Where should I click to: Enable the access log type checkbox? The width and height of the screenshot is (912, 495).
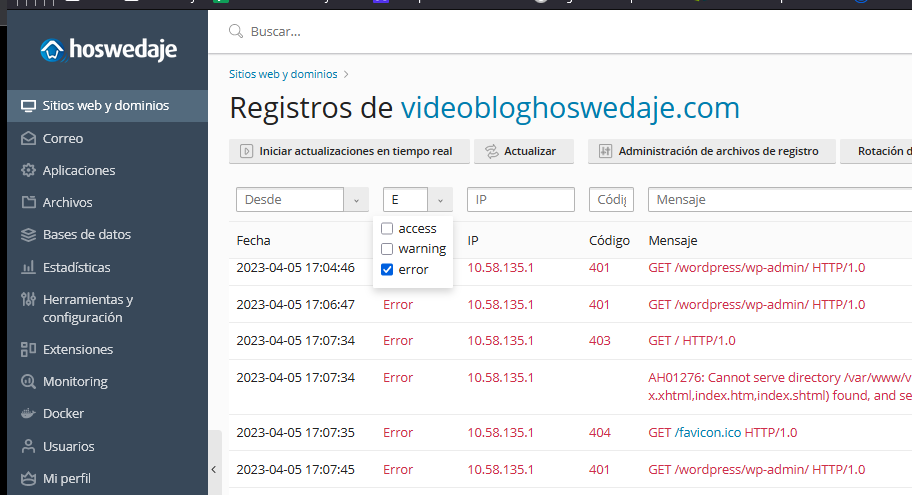[387, 229]
